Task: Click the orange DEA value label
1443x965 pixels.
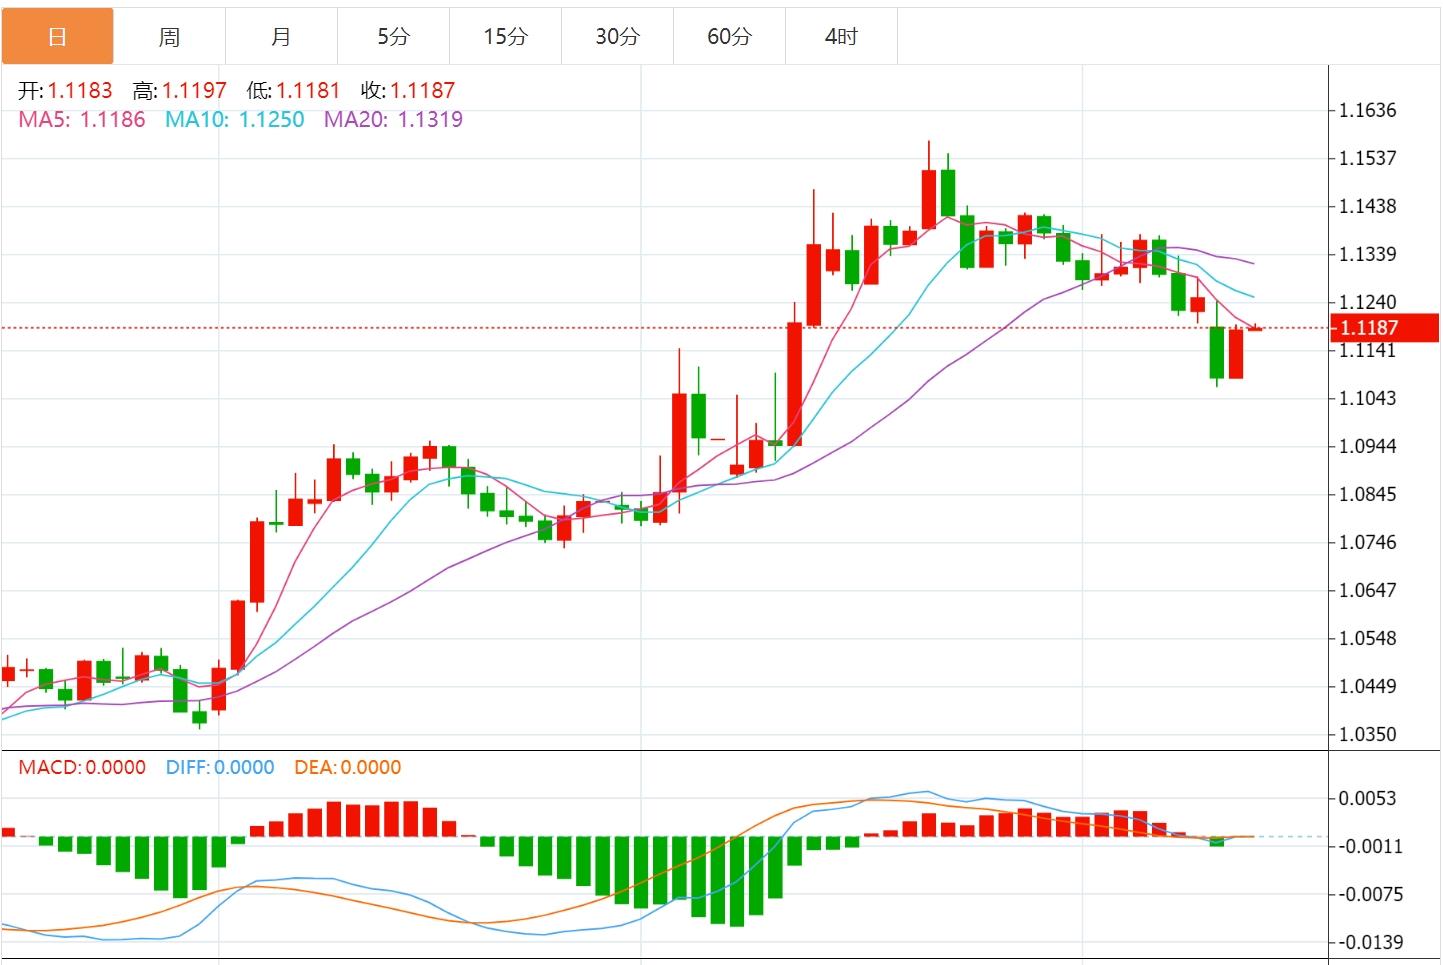Action: [347, 768]
